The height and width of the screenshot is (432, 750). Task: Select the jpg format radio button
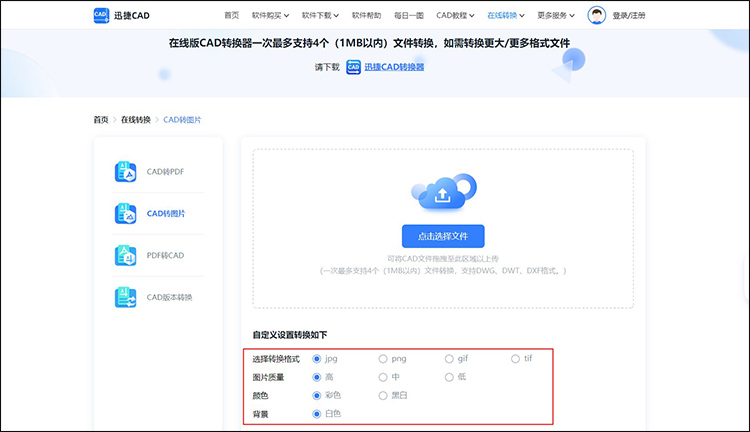pyautogui.click(x=317, y=359)
